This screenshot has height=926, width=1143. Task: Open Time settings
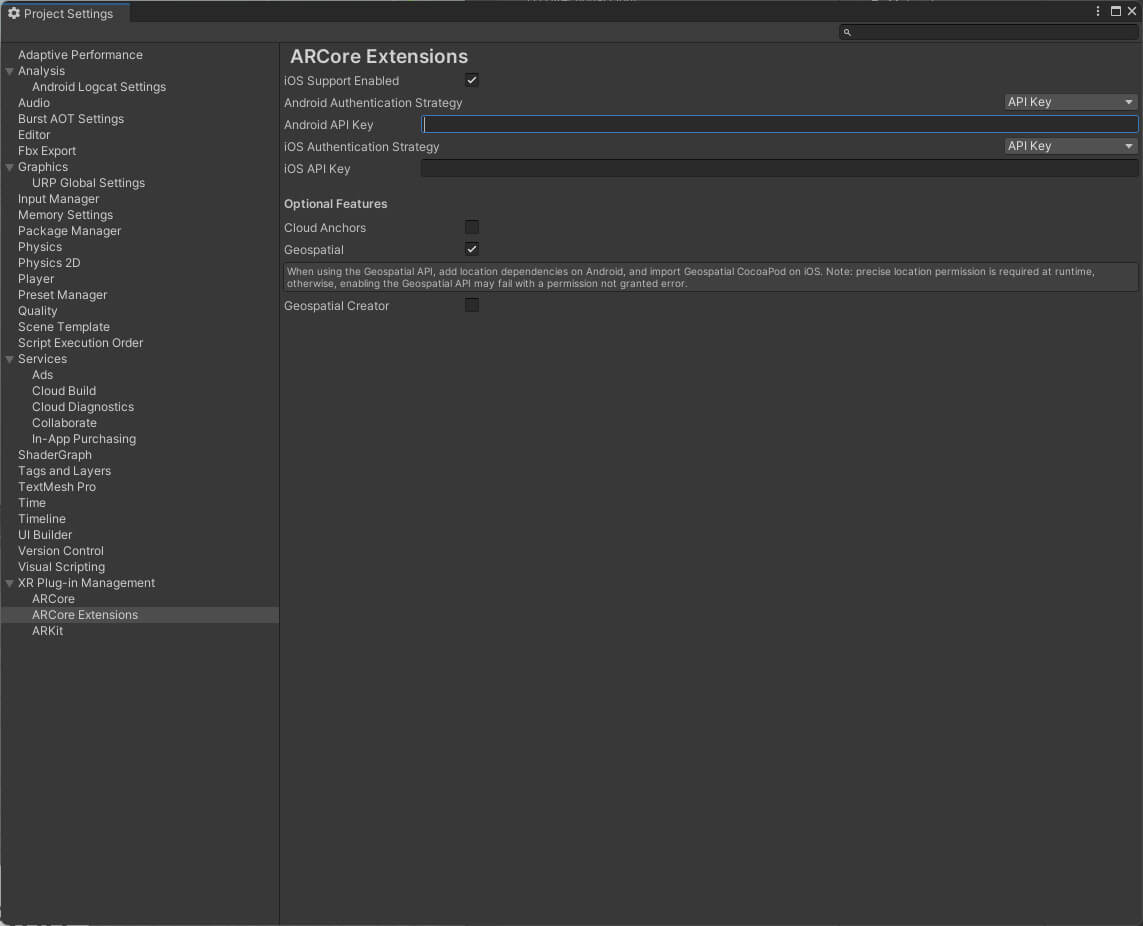pyautogui.click(x=31, y=504)
